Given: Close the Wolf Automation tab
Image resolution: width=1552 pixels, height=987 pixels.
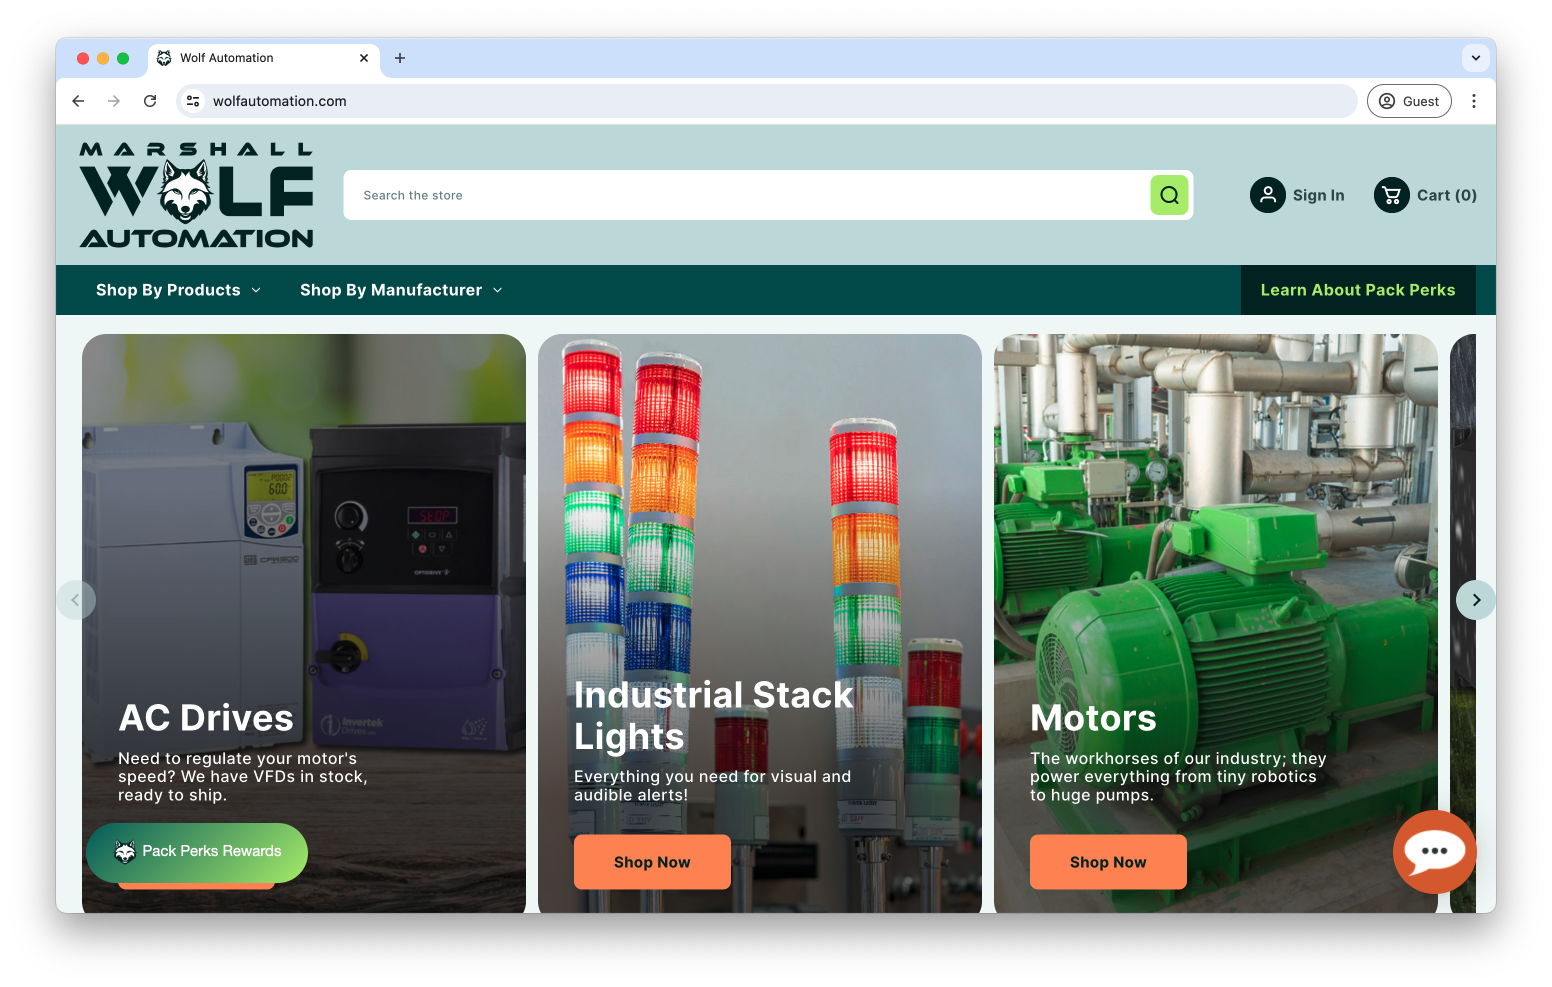Looking at the screenshot, I should coord(364,58).
